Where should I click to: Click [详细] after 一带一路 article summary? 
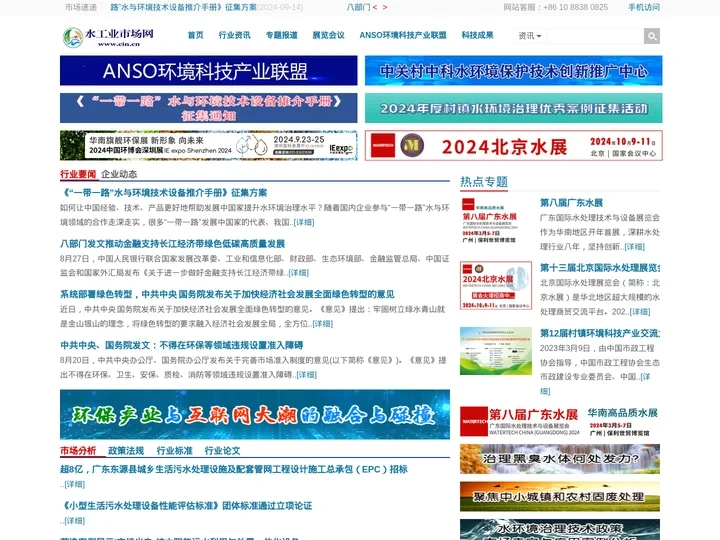(304, 222)
